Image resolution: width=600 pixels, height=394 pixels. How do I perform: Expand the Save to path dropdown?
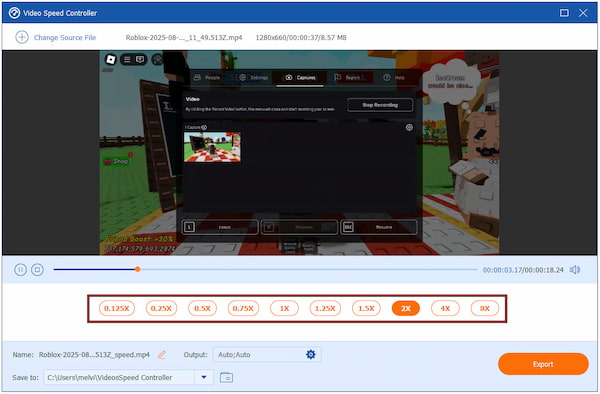204,377
